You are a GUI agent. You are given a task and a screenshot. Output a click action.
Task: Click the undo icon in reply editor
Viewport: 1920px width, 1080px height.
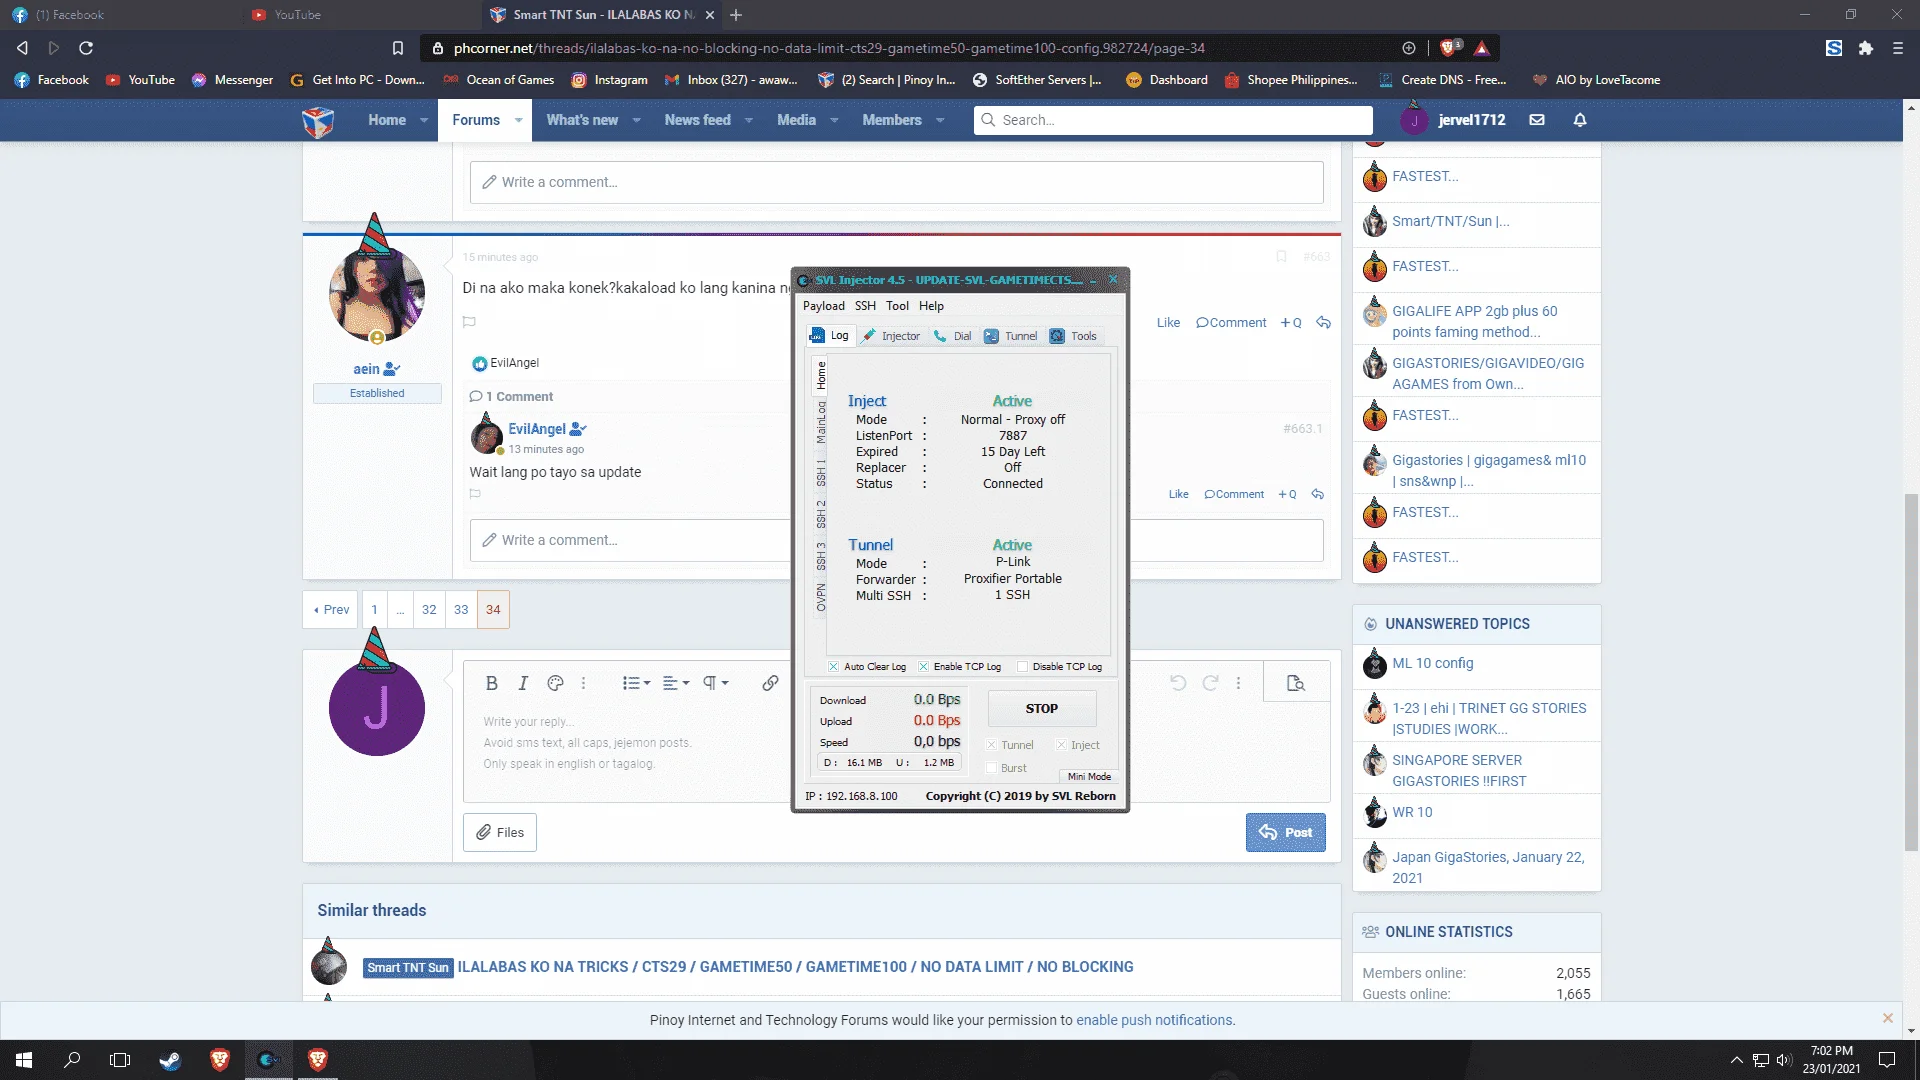point(1178,683)
